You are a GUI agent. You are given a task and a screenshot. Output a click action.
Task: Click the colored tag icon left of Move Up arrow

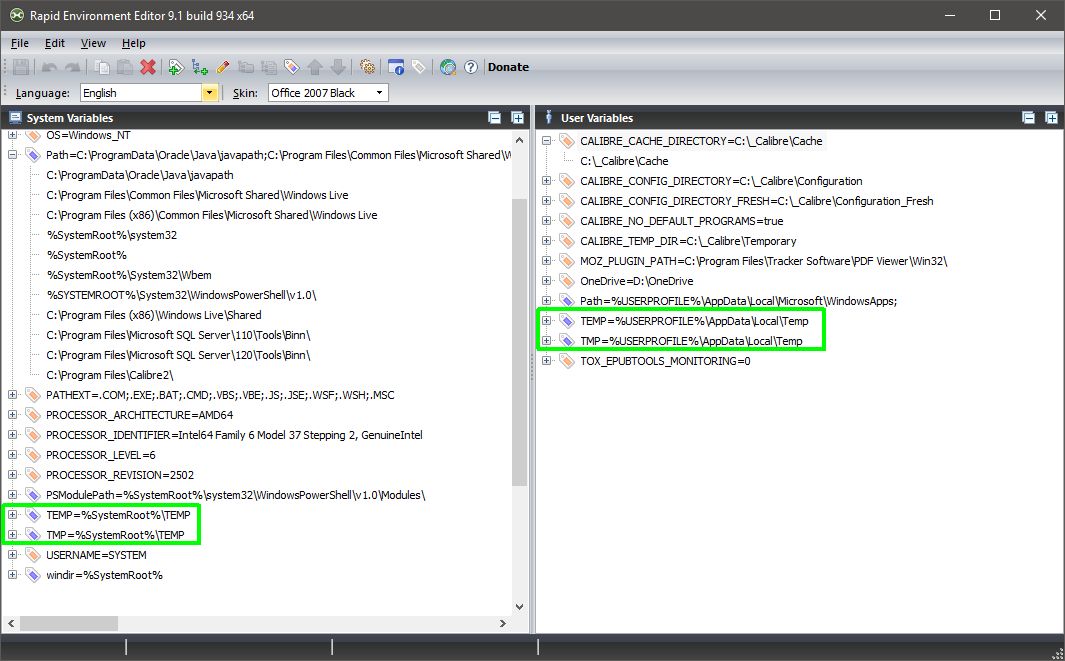tap(291, 67)
